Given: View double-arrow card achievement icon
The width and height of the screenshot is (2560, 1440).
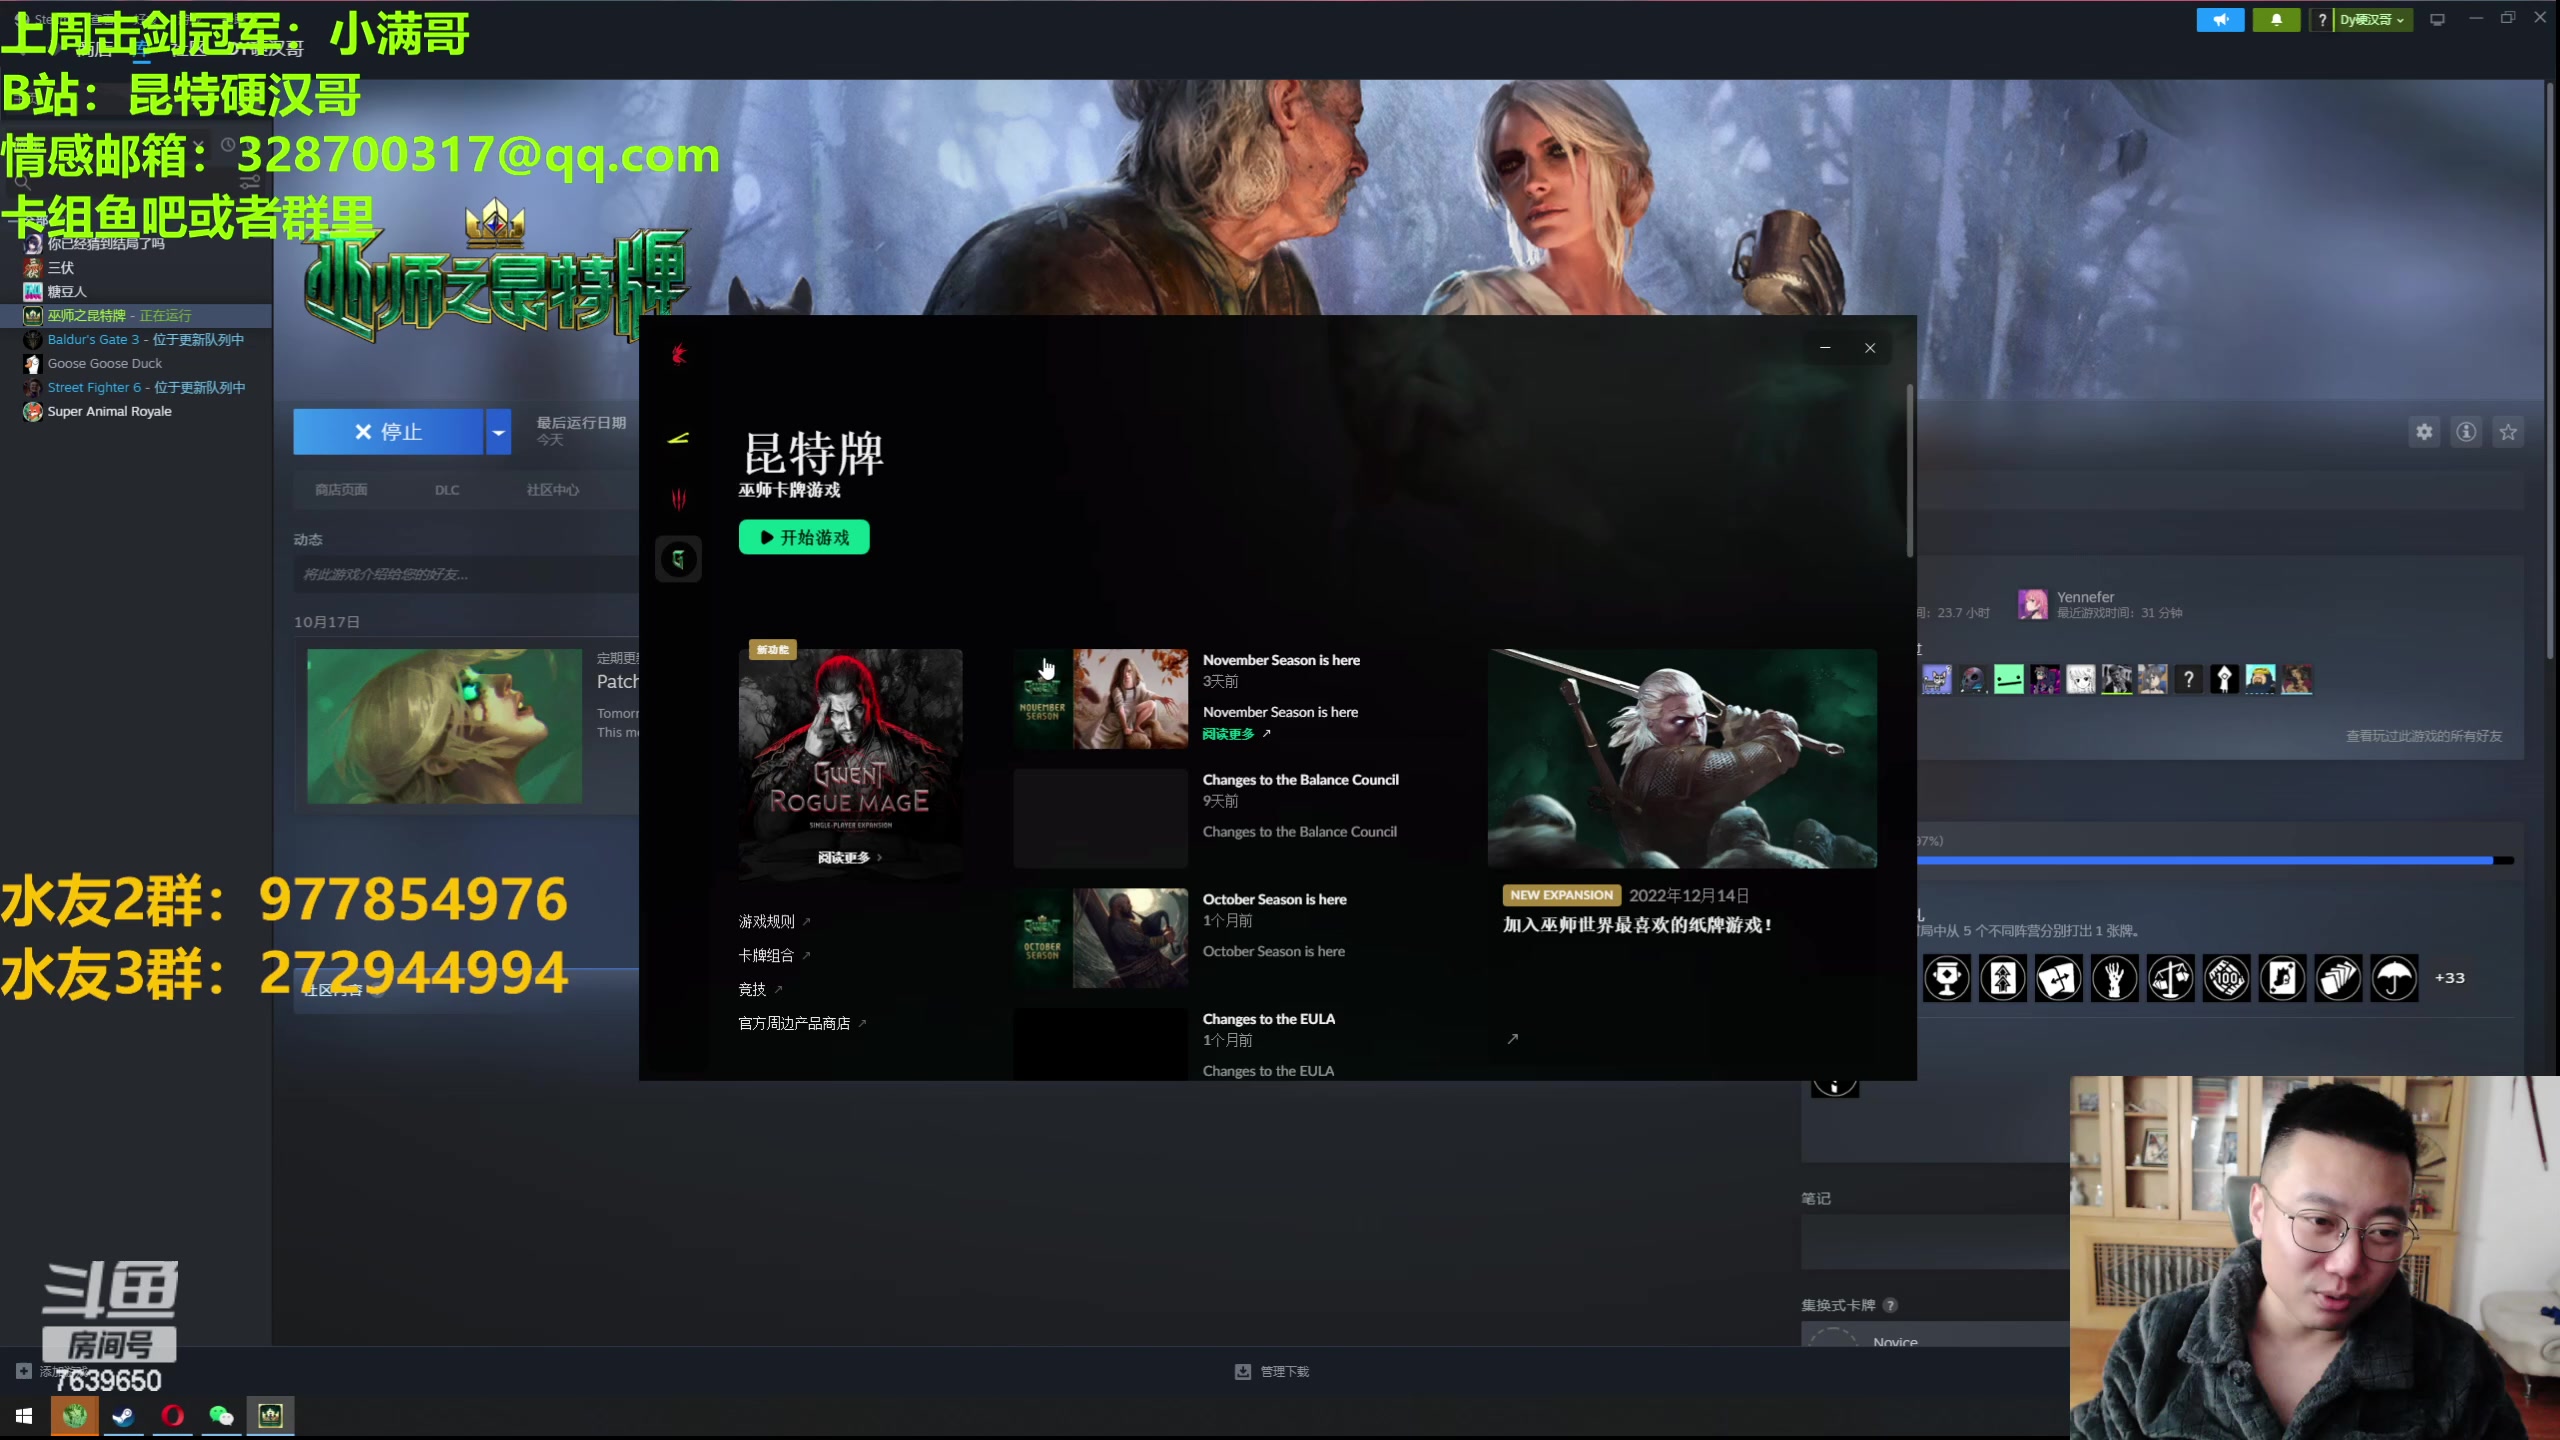Looking at the screenshot, I should [2003, 978].
